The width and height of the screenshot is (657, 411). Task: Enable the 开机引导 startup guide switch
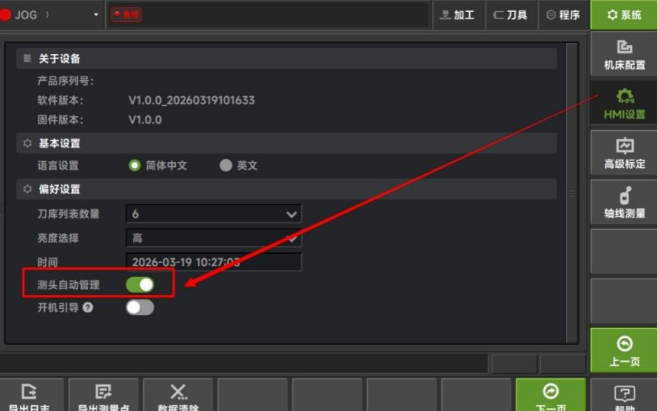click(140, 308)
